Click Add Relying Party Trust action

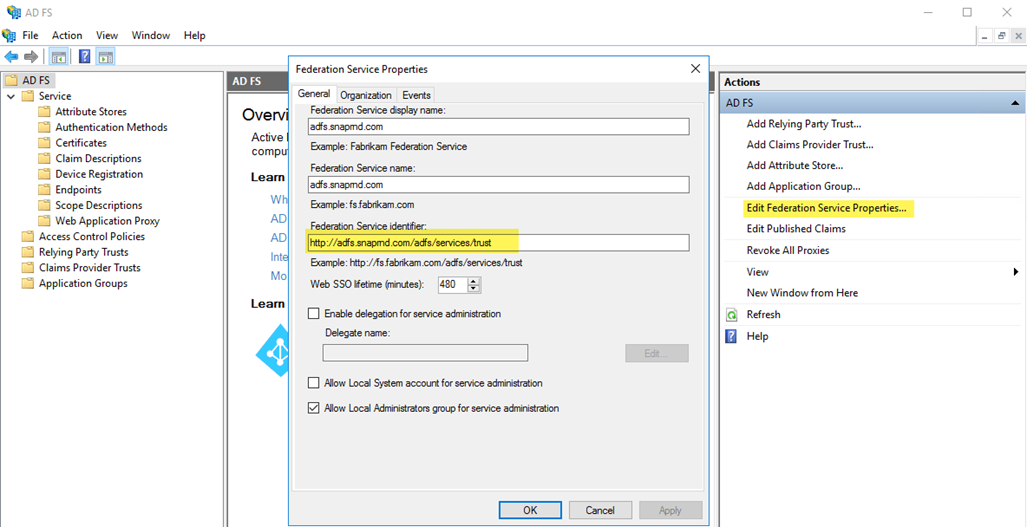pos(804,124)
